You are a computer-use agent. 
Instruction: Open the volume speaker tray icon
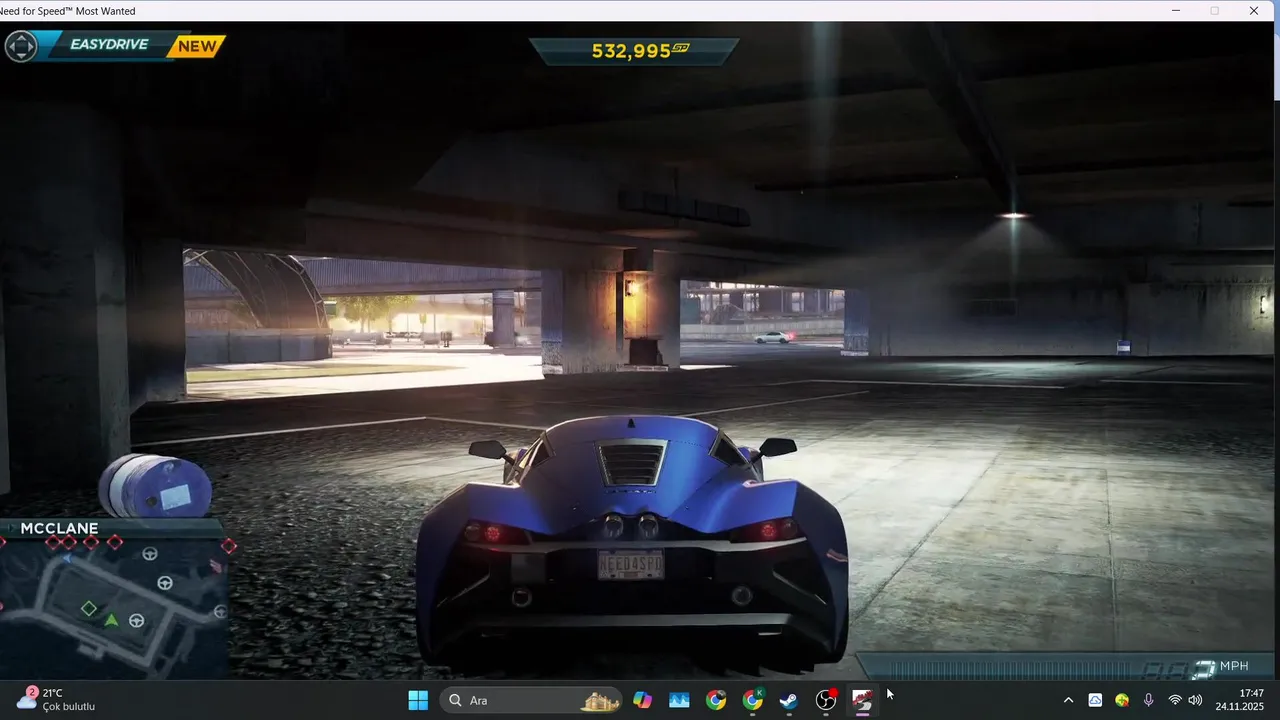[1195, 700]
